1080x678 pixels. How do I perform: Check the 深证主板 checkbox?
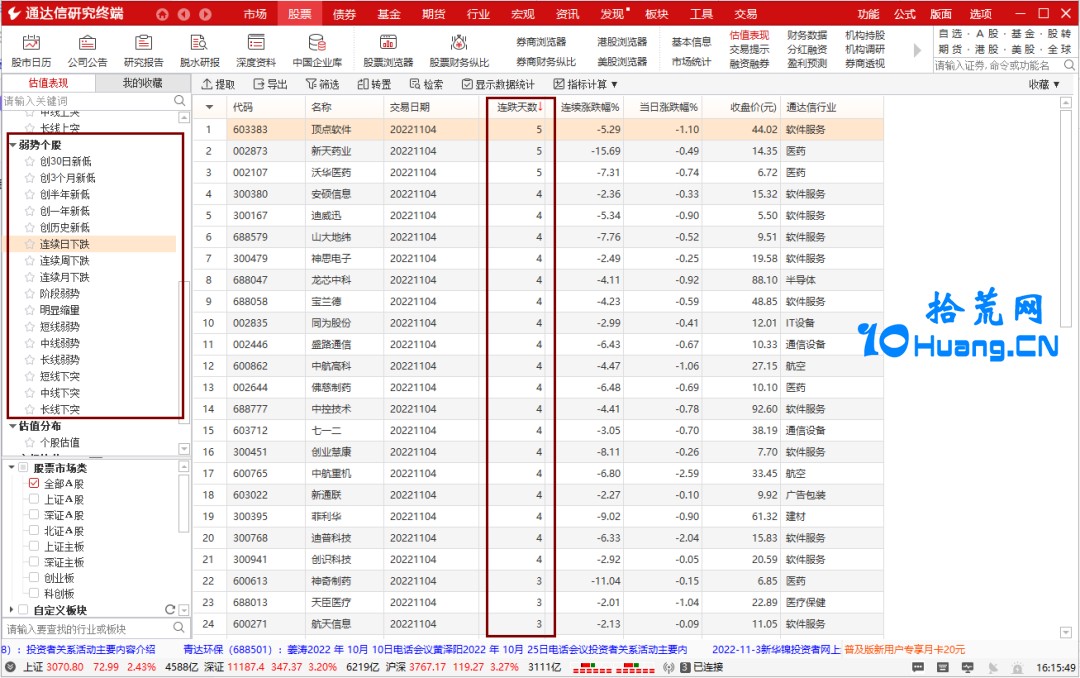pyautogui.click(x=34, y=562)
